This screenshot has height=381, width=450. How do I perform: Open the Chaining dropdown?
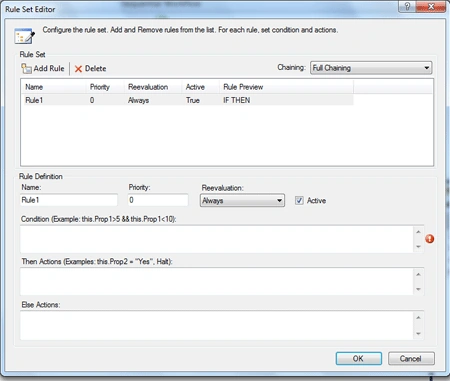(371, 68)
